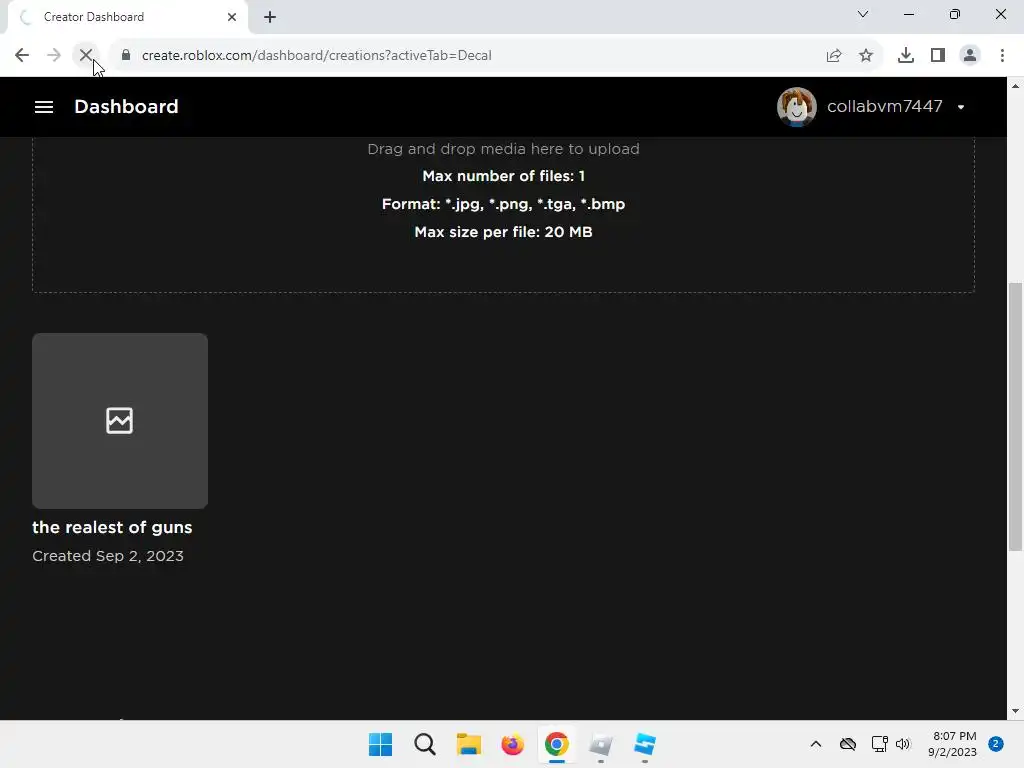
Task: Open Roblox Studio taskbar icon
Action: coord(645,744)
